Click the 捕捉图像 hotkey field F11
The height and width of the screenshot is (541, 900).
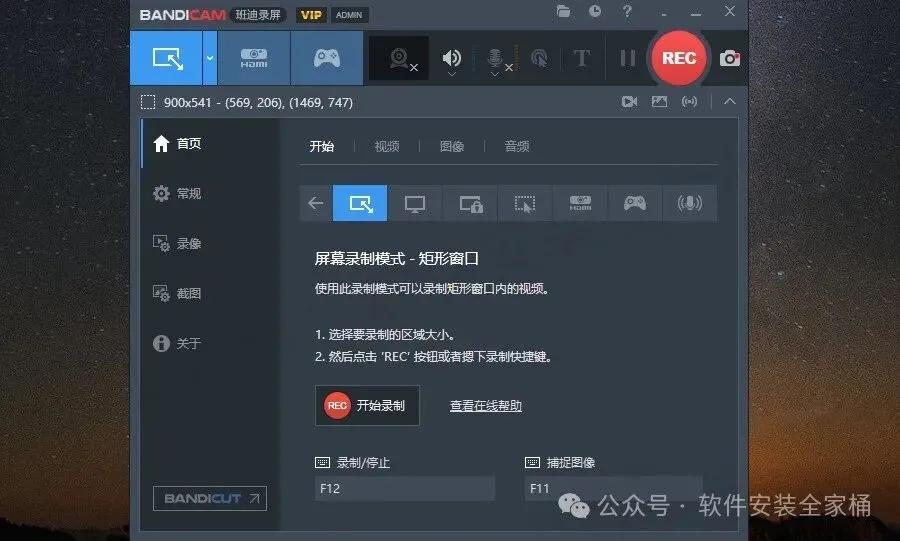coord(614,489)
